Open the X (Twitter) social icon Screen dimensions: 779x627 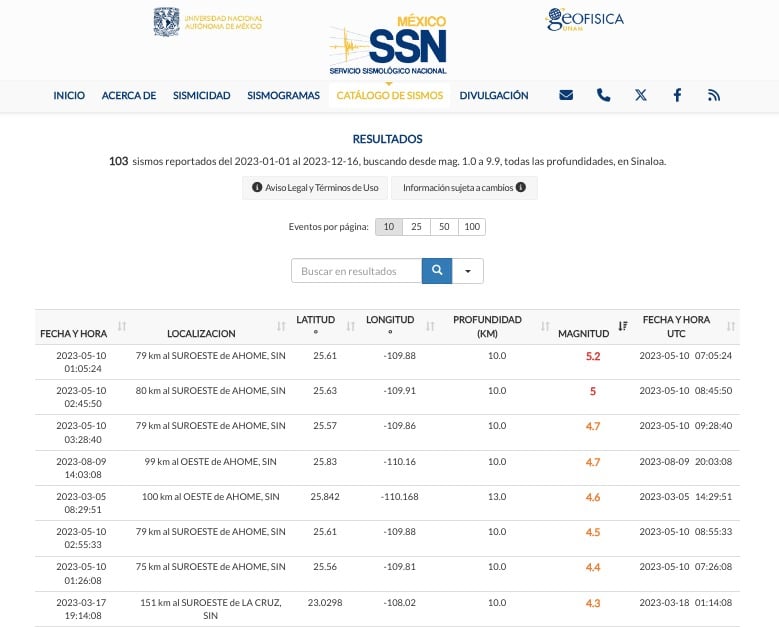click(x=640, y=95)
